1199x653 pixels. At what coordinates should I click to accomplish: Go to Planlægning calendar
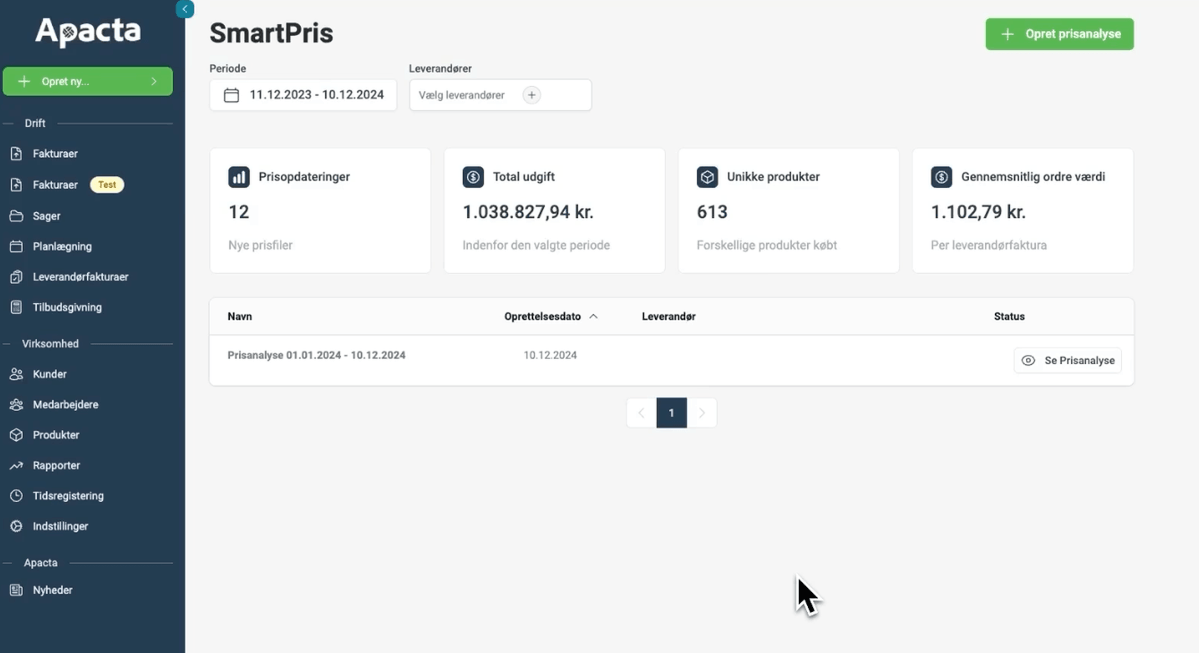point(62,246)
